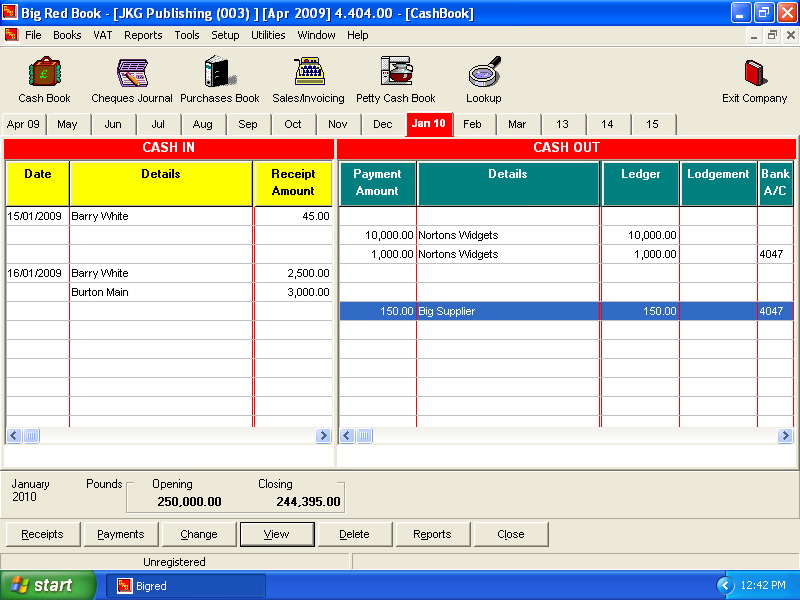Viewport: 800px width, 600px height.
Task: Switch to period tab 14
Action: [607, 124]
